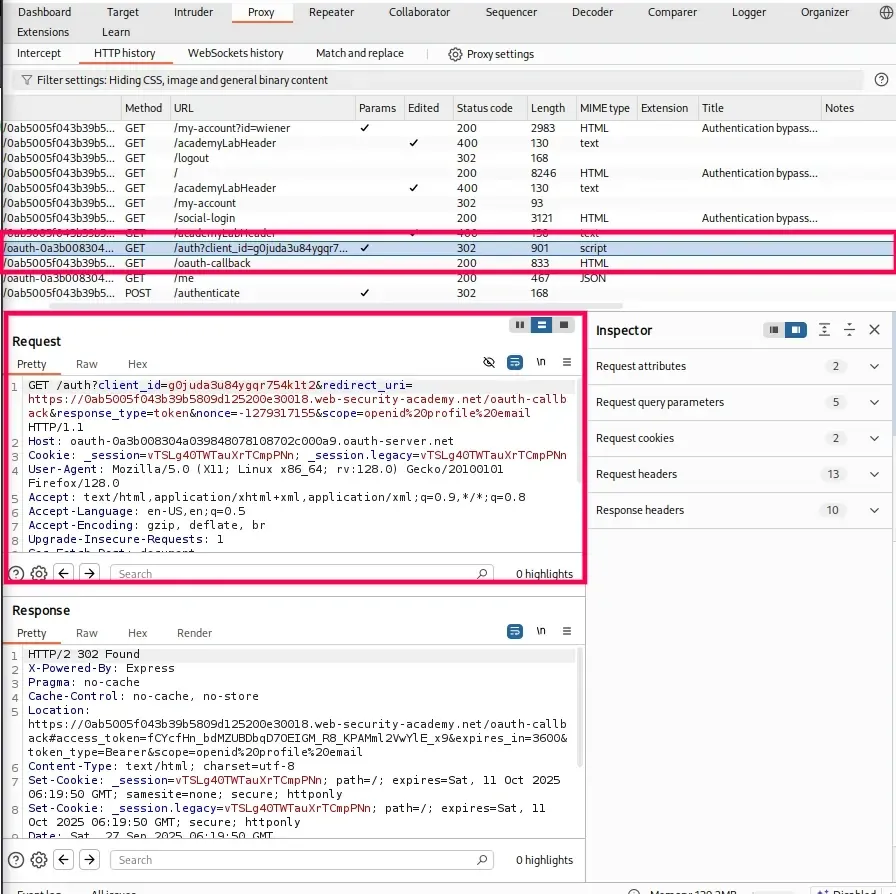Select the POST /authenticate history row
This screenshot has height=894, width=896.
tap(448, 293)
